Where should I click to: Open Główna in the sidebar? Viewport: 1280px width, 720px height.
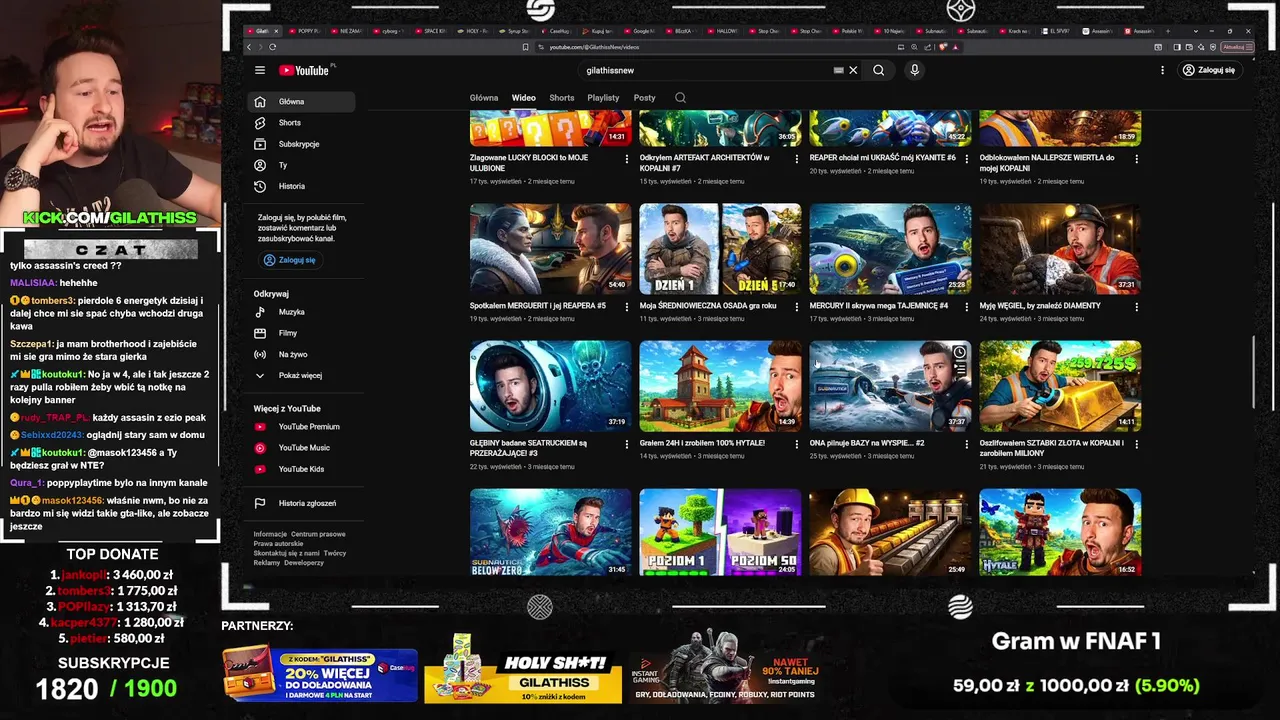(301, 101)
